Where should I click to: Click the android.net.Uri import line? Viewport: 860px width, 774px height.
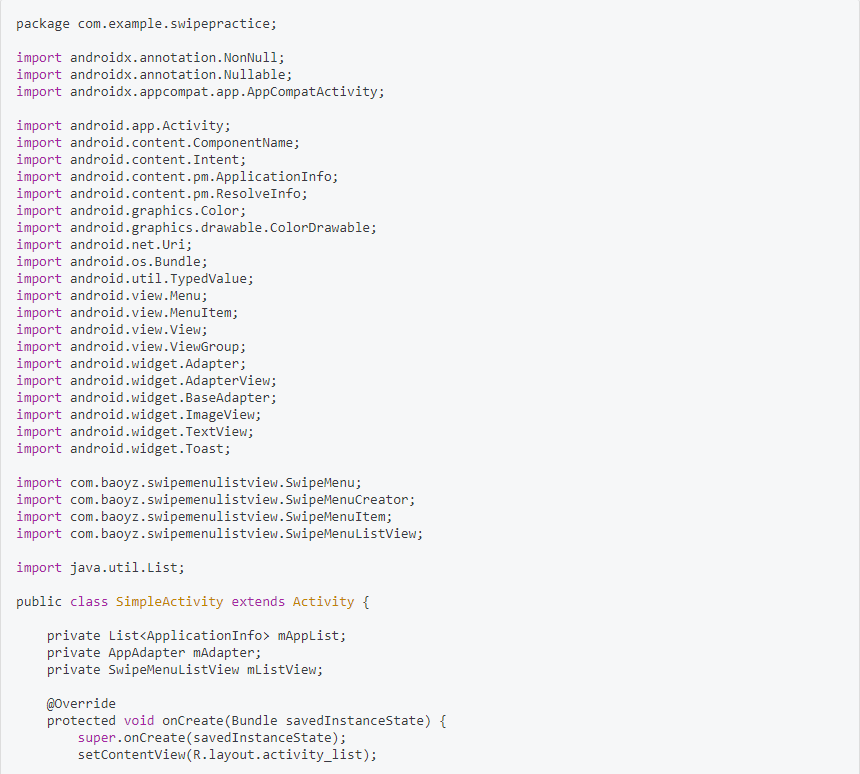click(104, 245)
